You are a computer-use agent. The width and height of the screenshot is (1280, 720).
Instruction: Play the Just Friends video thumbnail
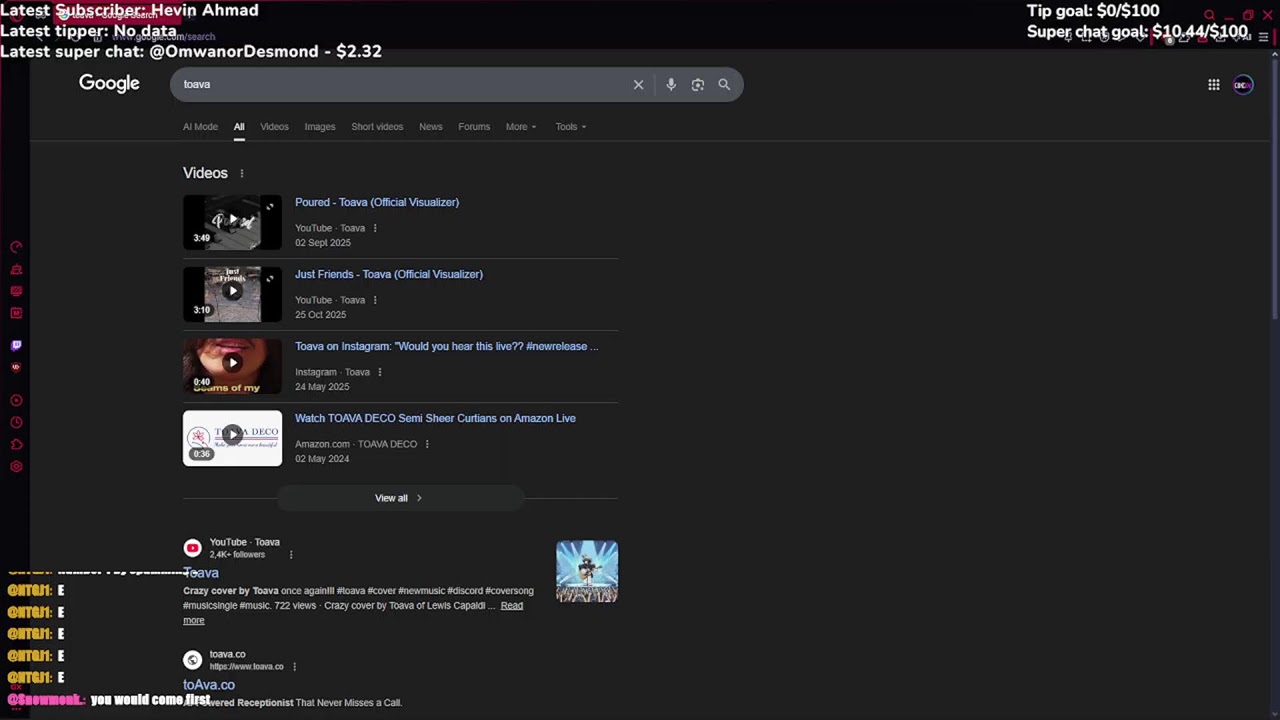[x=232, y=294]
